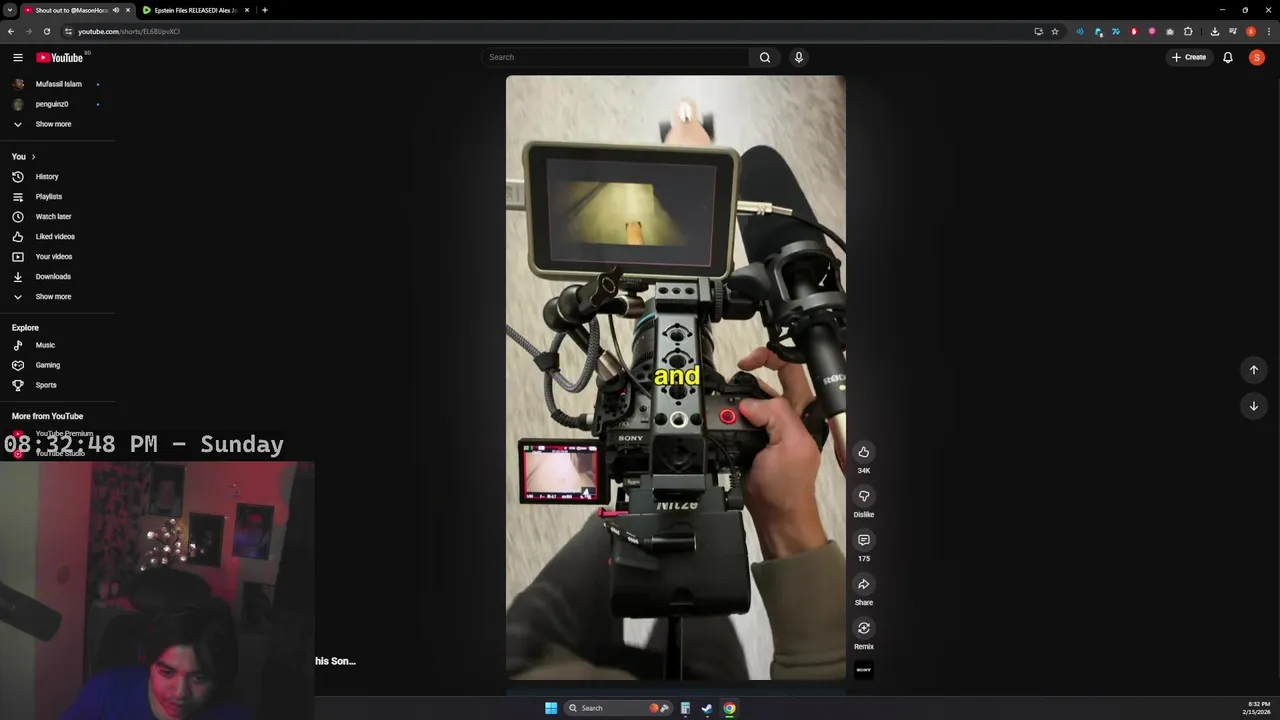
Task: Start voice search with the microphone
Action: (x=799, y=57)
